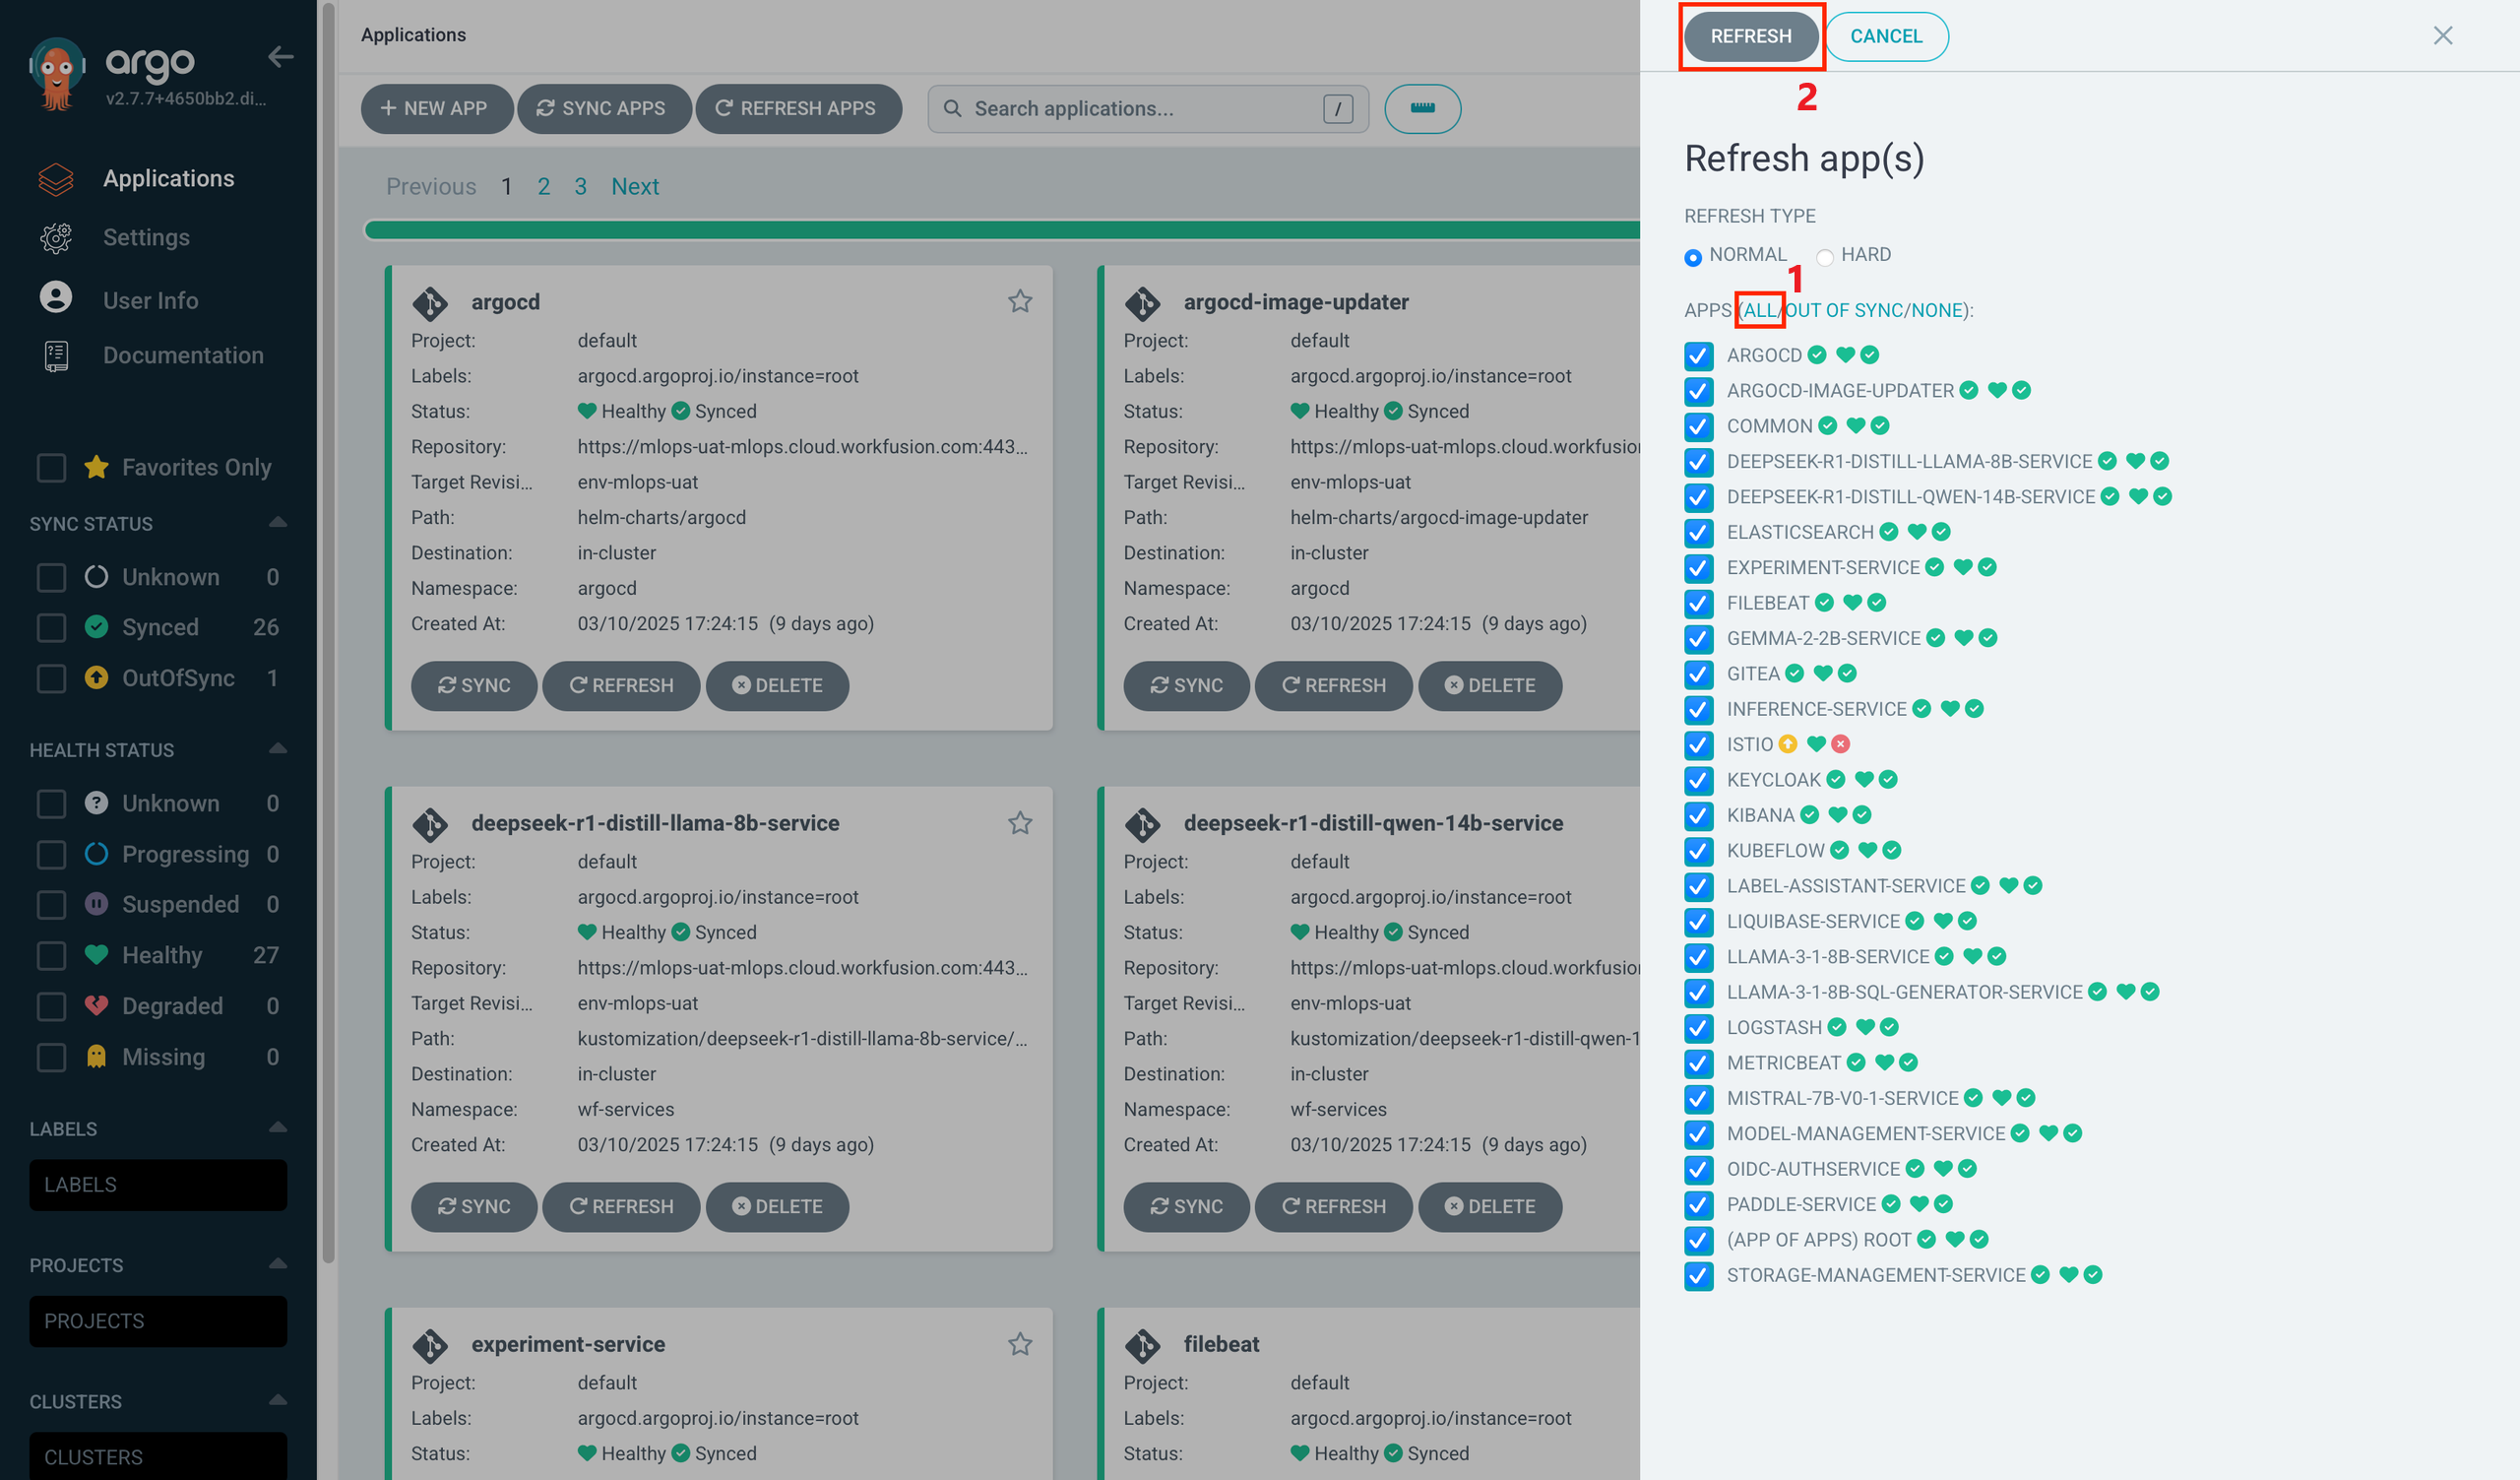Collapse the Health Status filter section
The width and height of the screenshot is (2520, 1480).
coord(278,748)
